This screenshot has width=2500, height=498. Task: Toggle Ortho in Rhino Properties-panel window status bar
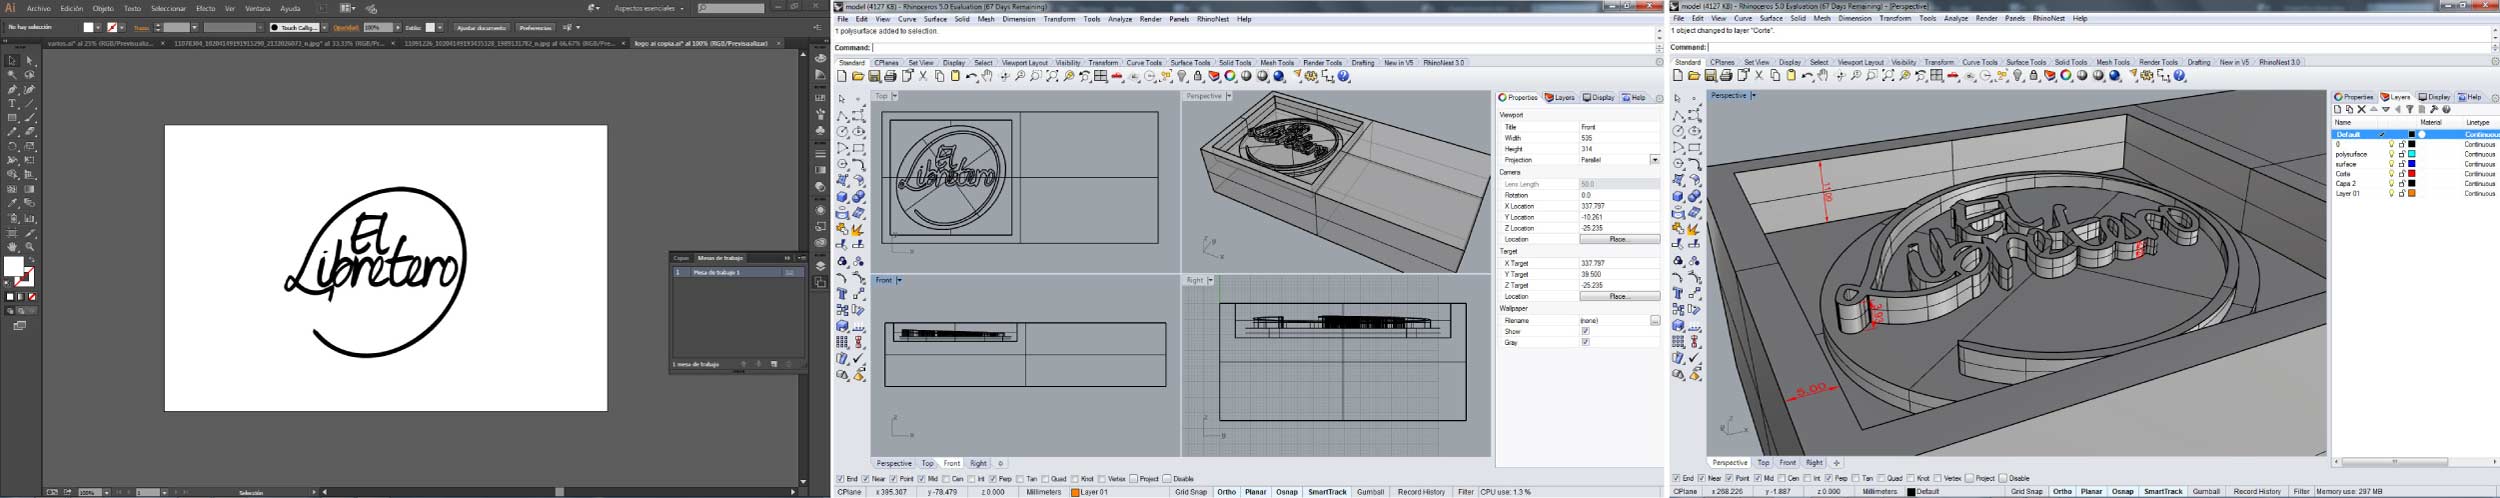[x=1227, y=492]
